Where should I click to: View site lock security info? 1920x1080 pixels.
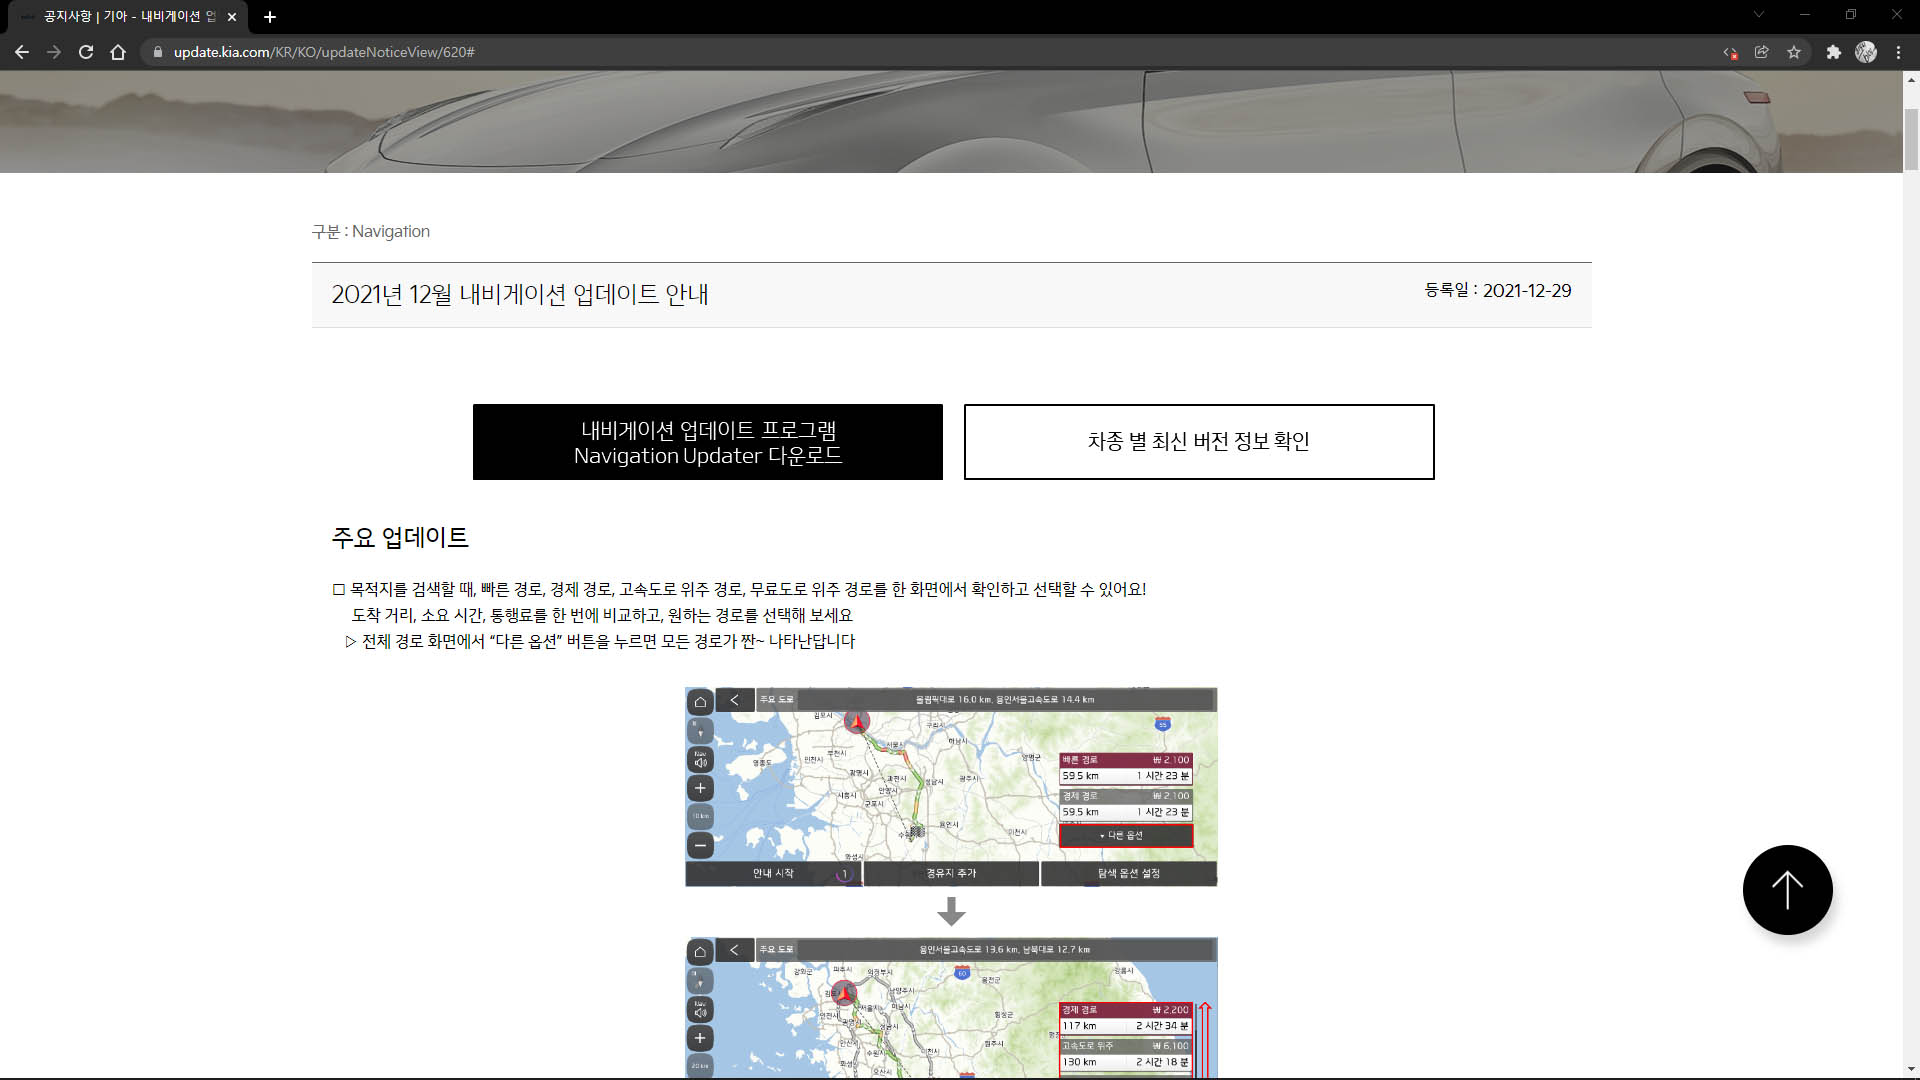point(158,52)
